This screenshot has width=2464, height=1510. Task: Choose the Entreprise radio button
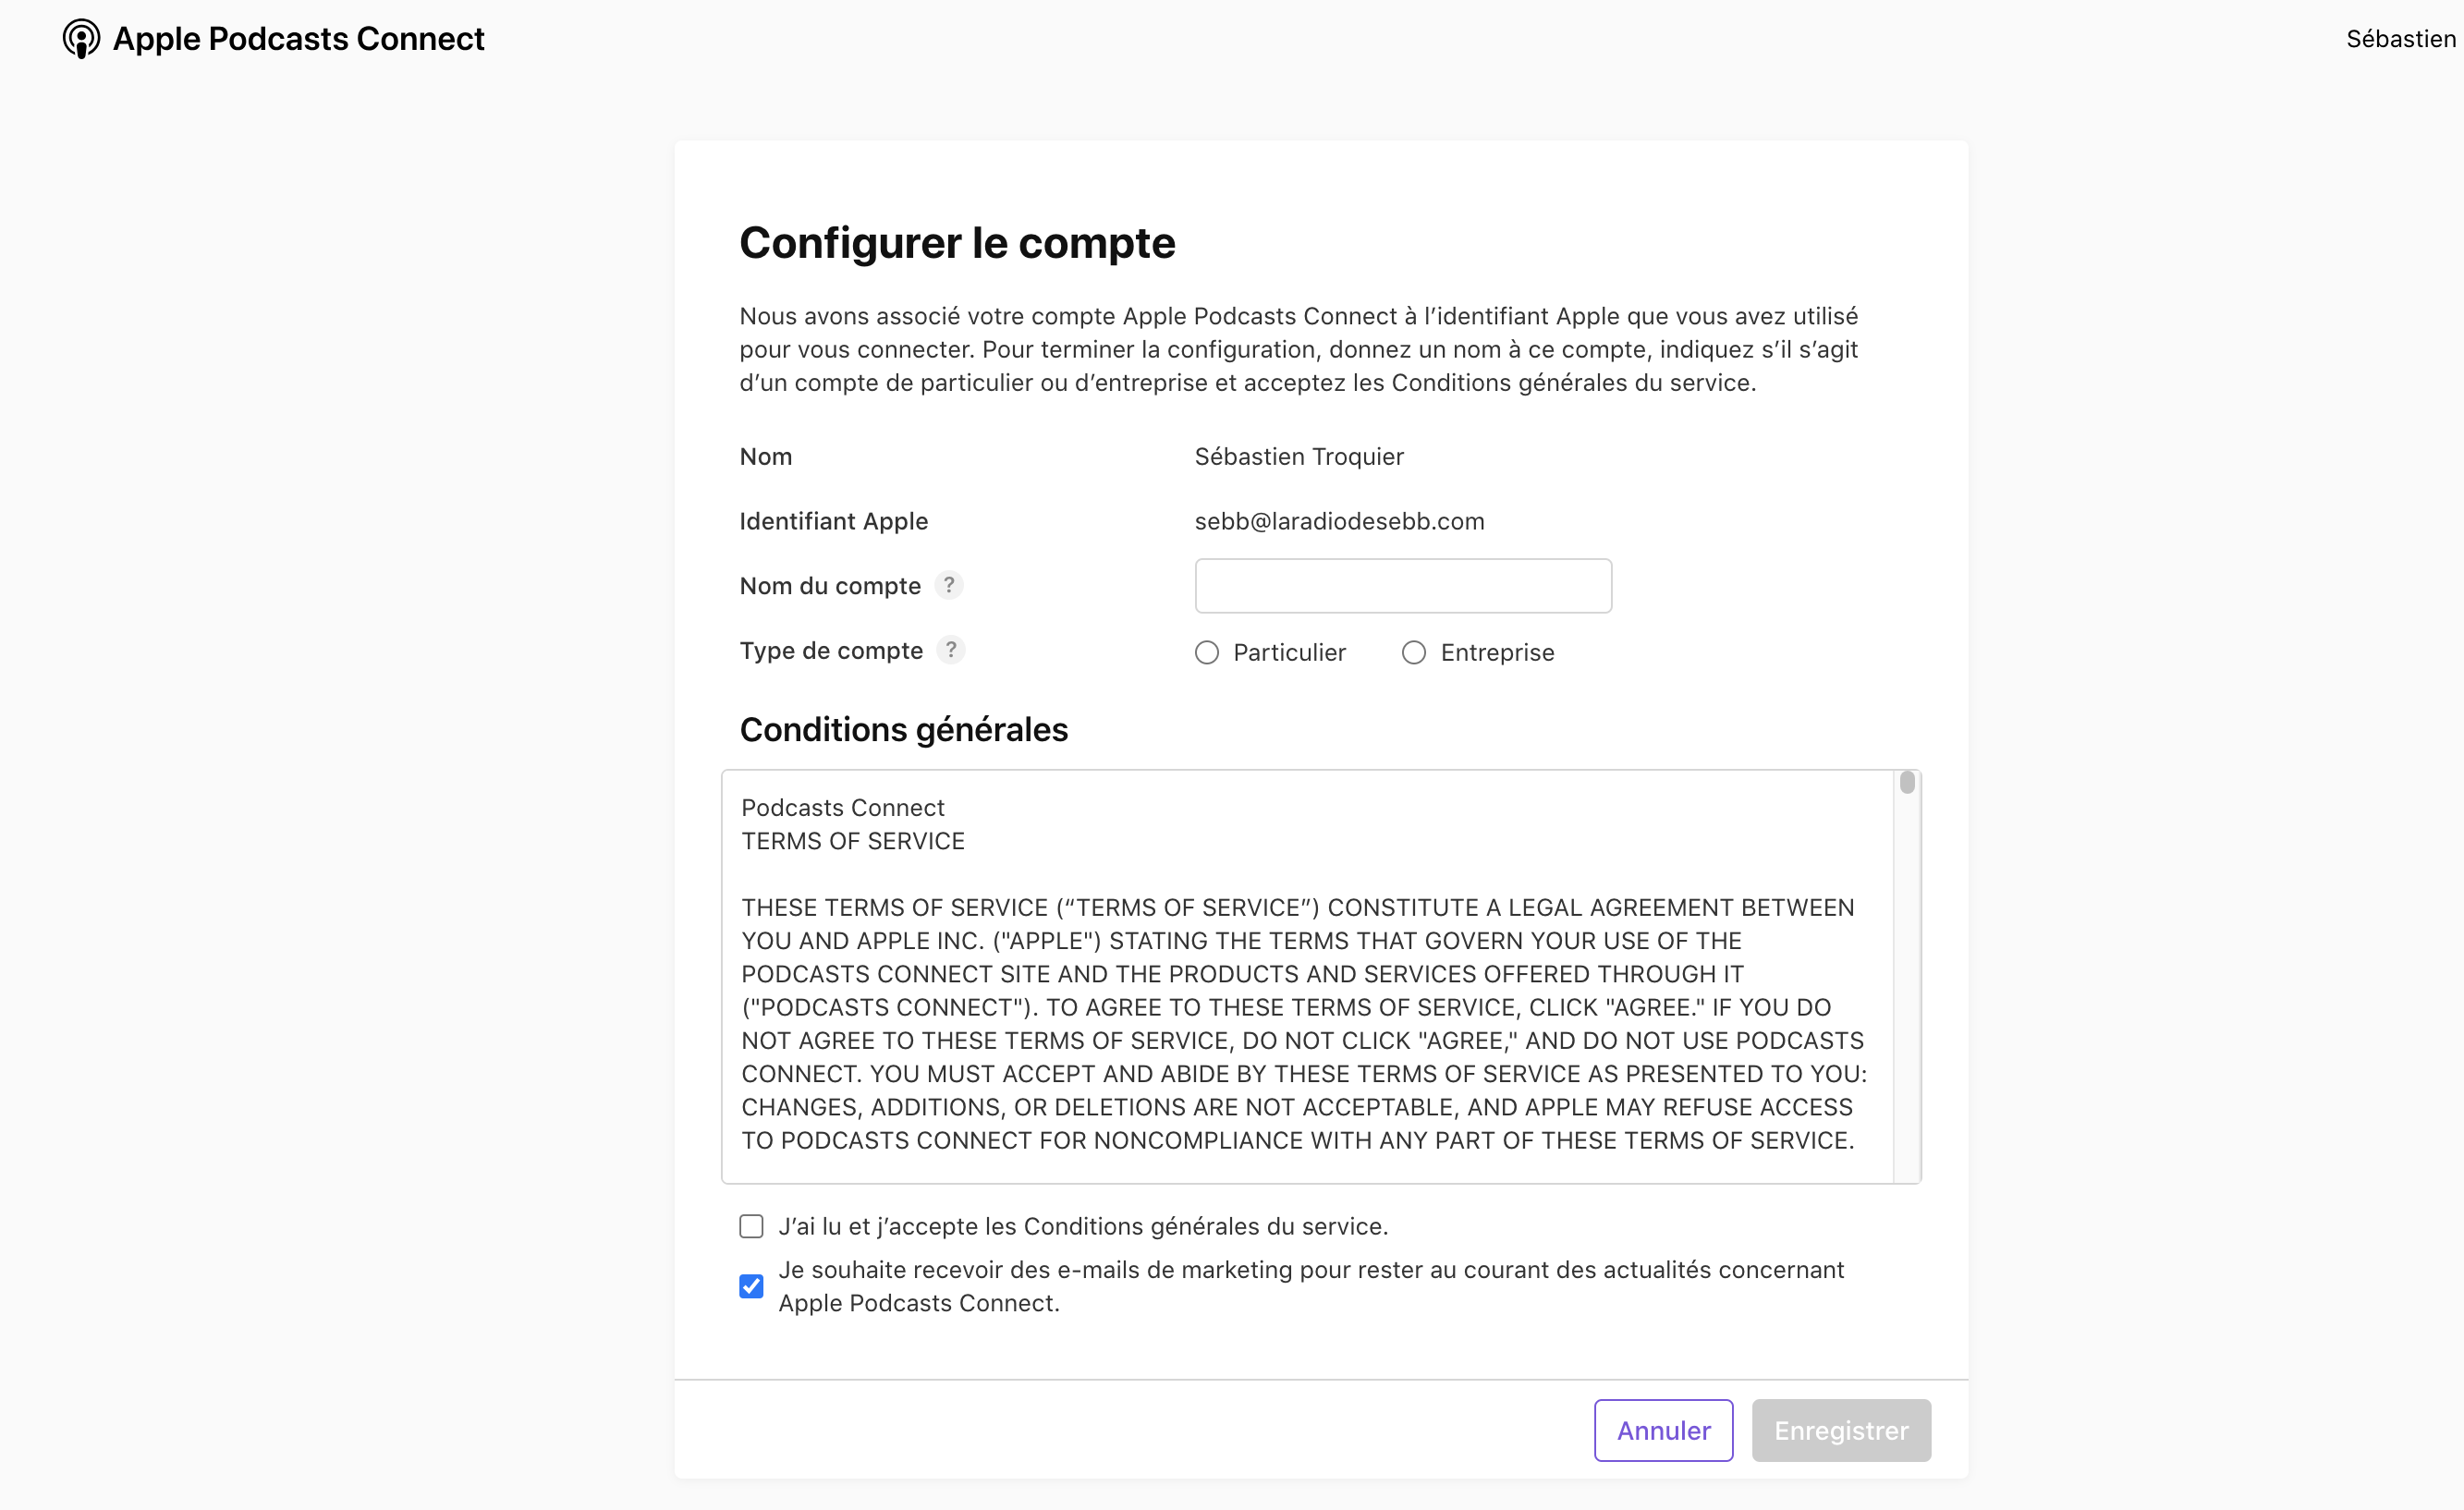[1413, 653]
